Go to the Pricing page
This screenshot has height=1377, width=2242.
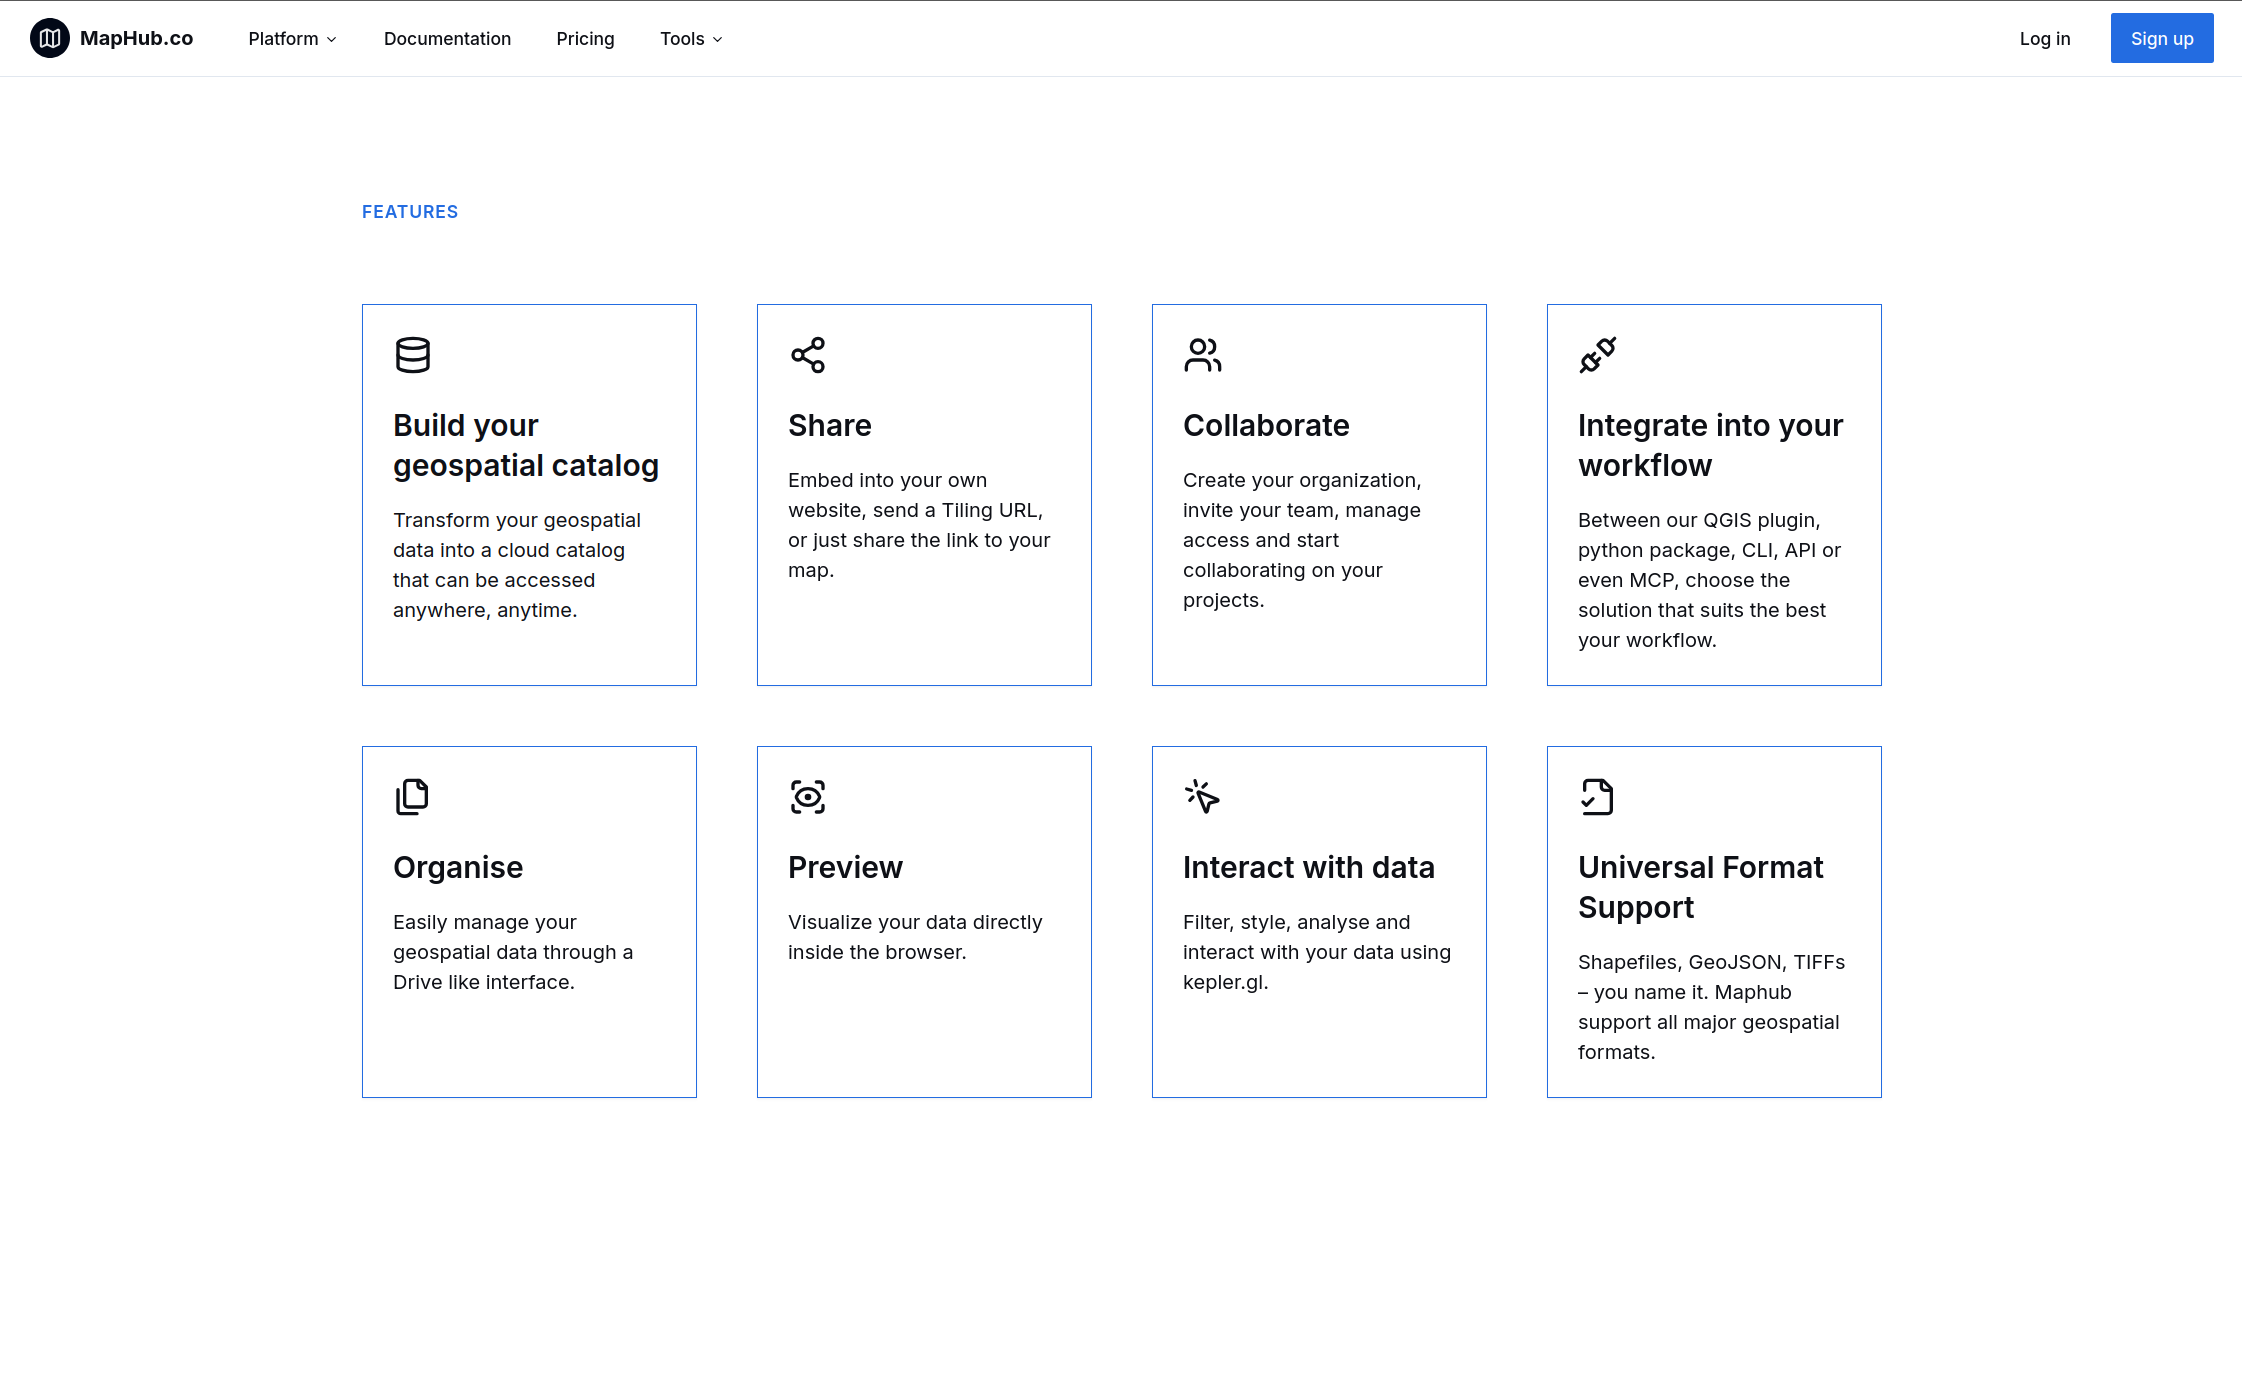pos(585,38)
